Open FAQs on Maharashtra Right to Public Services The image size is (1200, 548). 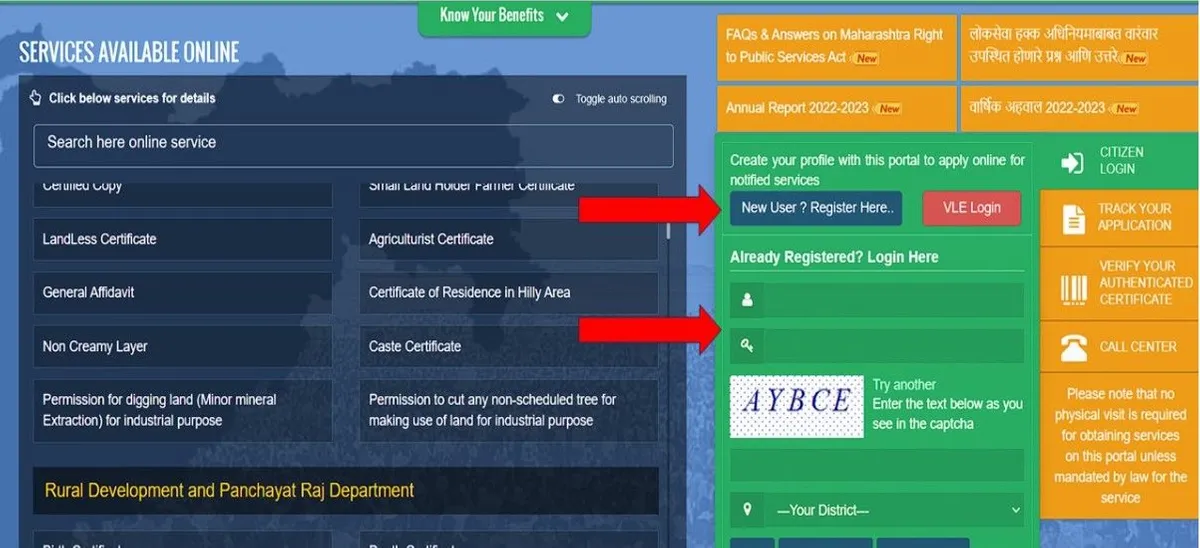834,46
